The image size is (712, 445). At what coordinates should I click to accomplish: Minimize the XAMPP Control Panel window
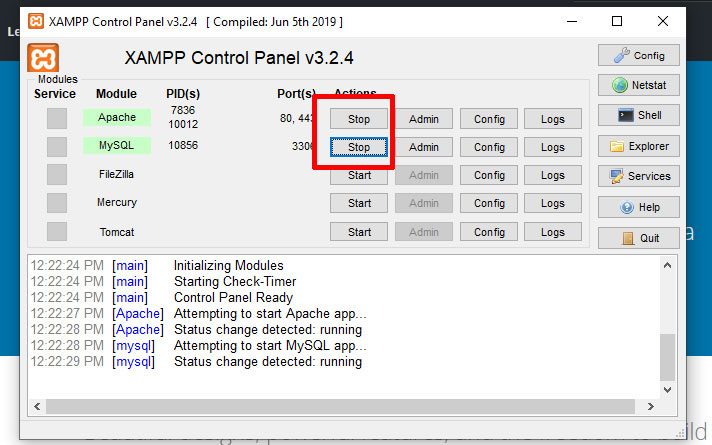pyautogui.click(x=572, y=21)
